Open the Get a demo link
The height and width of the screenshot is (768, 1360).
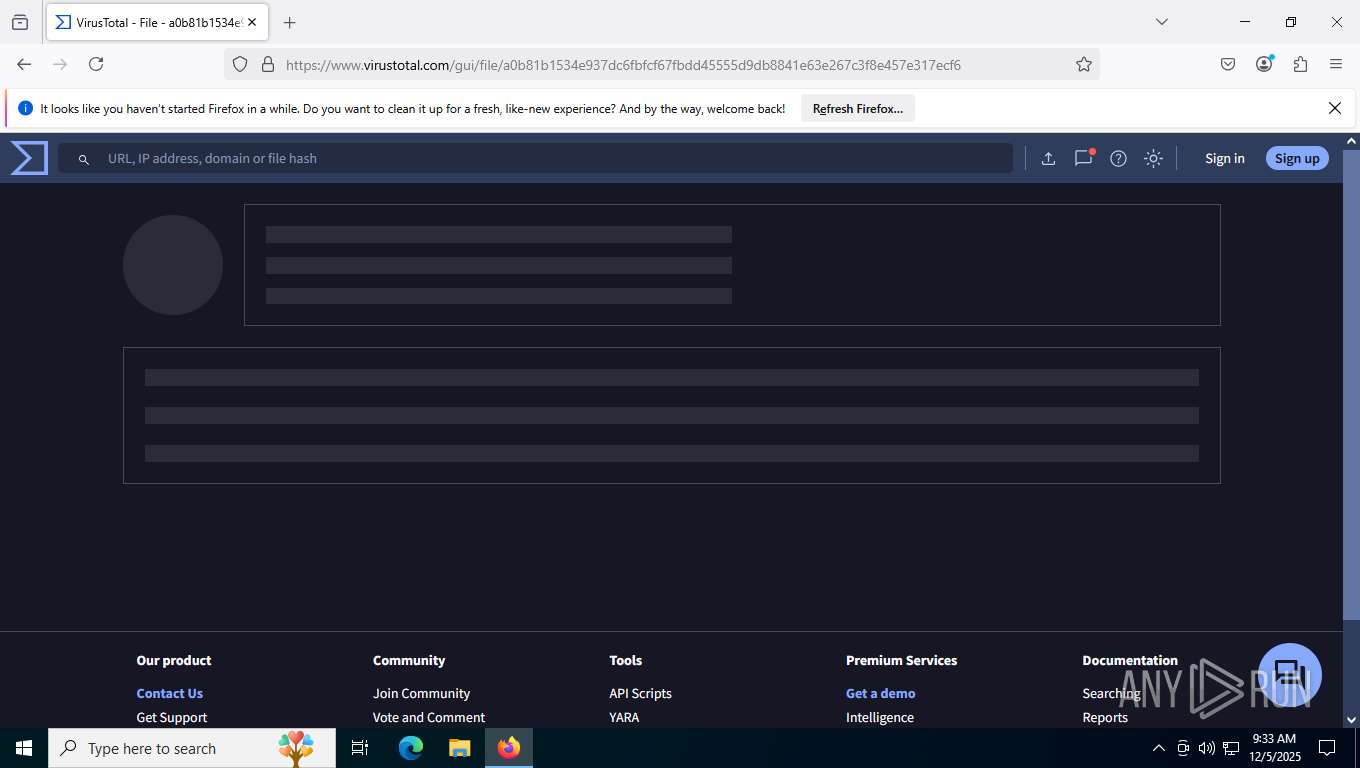pos(880,693)
